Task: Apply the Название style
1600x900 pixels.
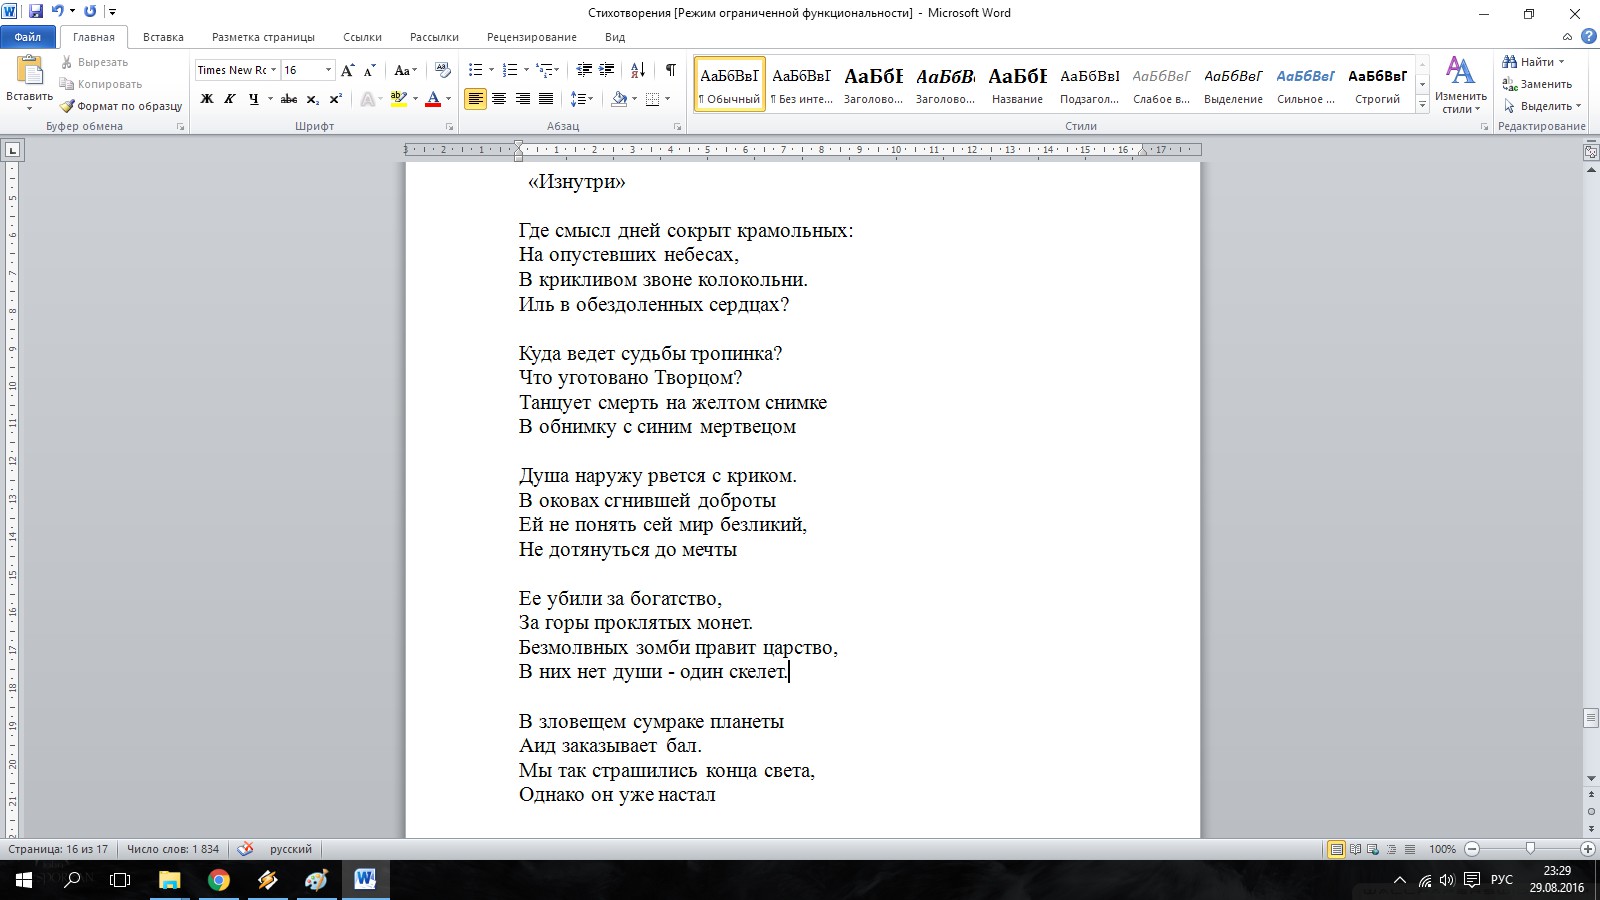Action: click(x=1018, y=84)
